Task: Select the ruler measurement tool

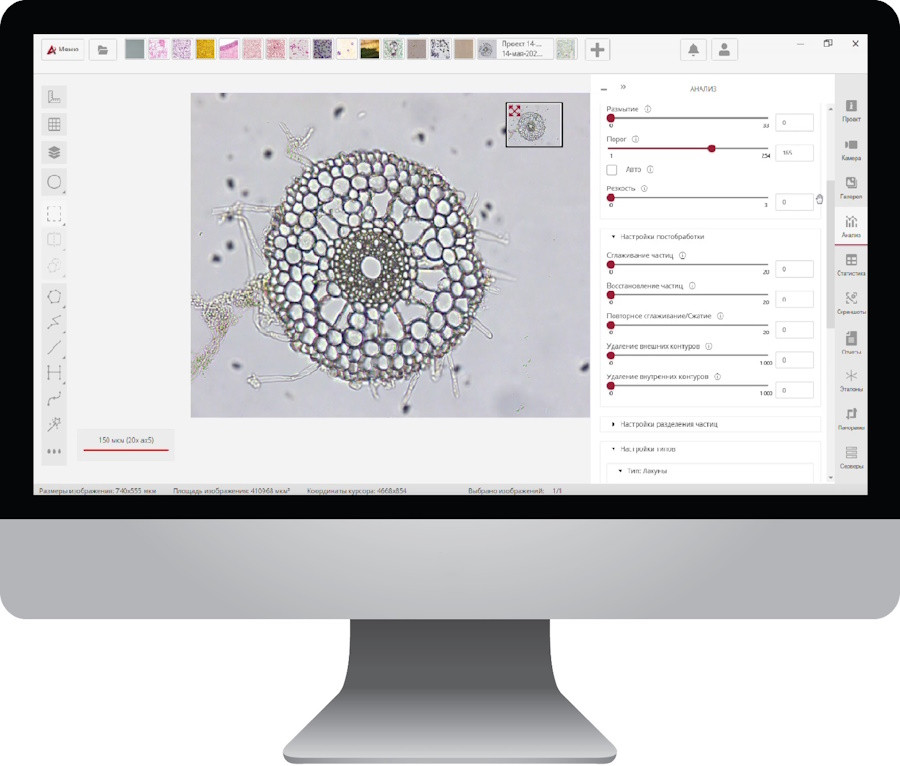Action: point(54,96)
